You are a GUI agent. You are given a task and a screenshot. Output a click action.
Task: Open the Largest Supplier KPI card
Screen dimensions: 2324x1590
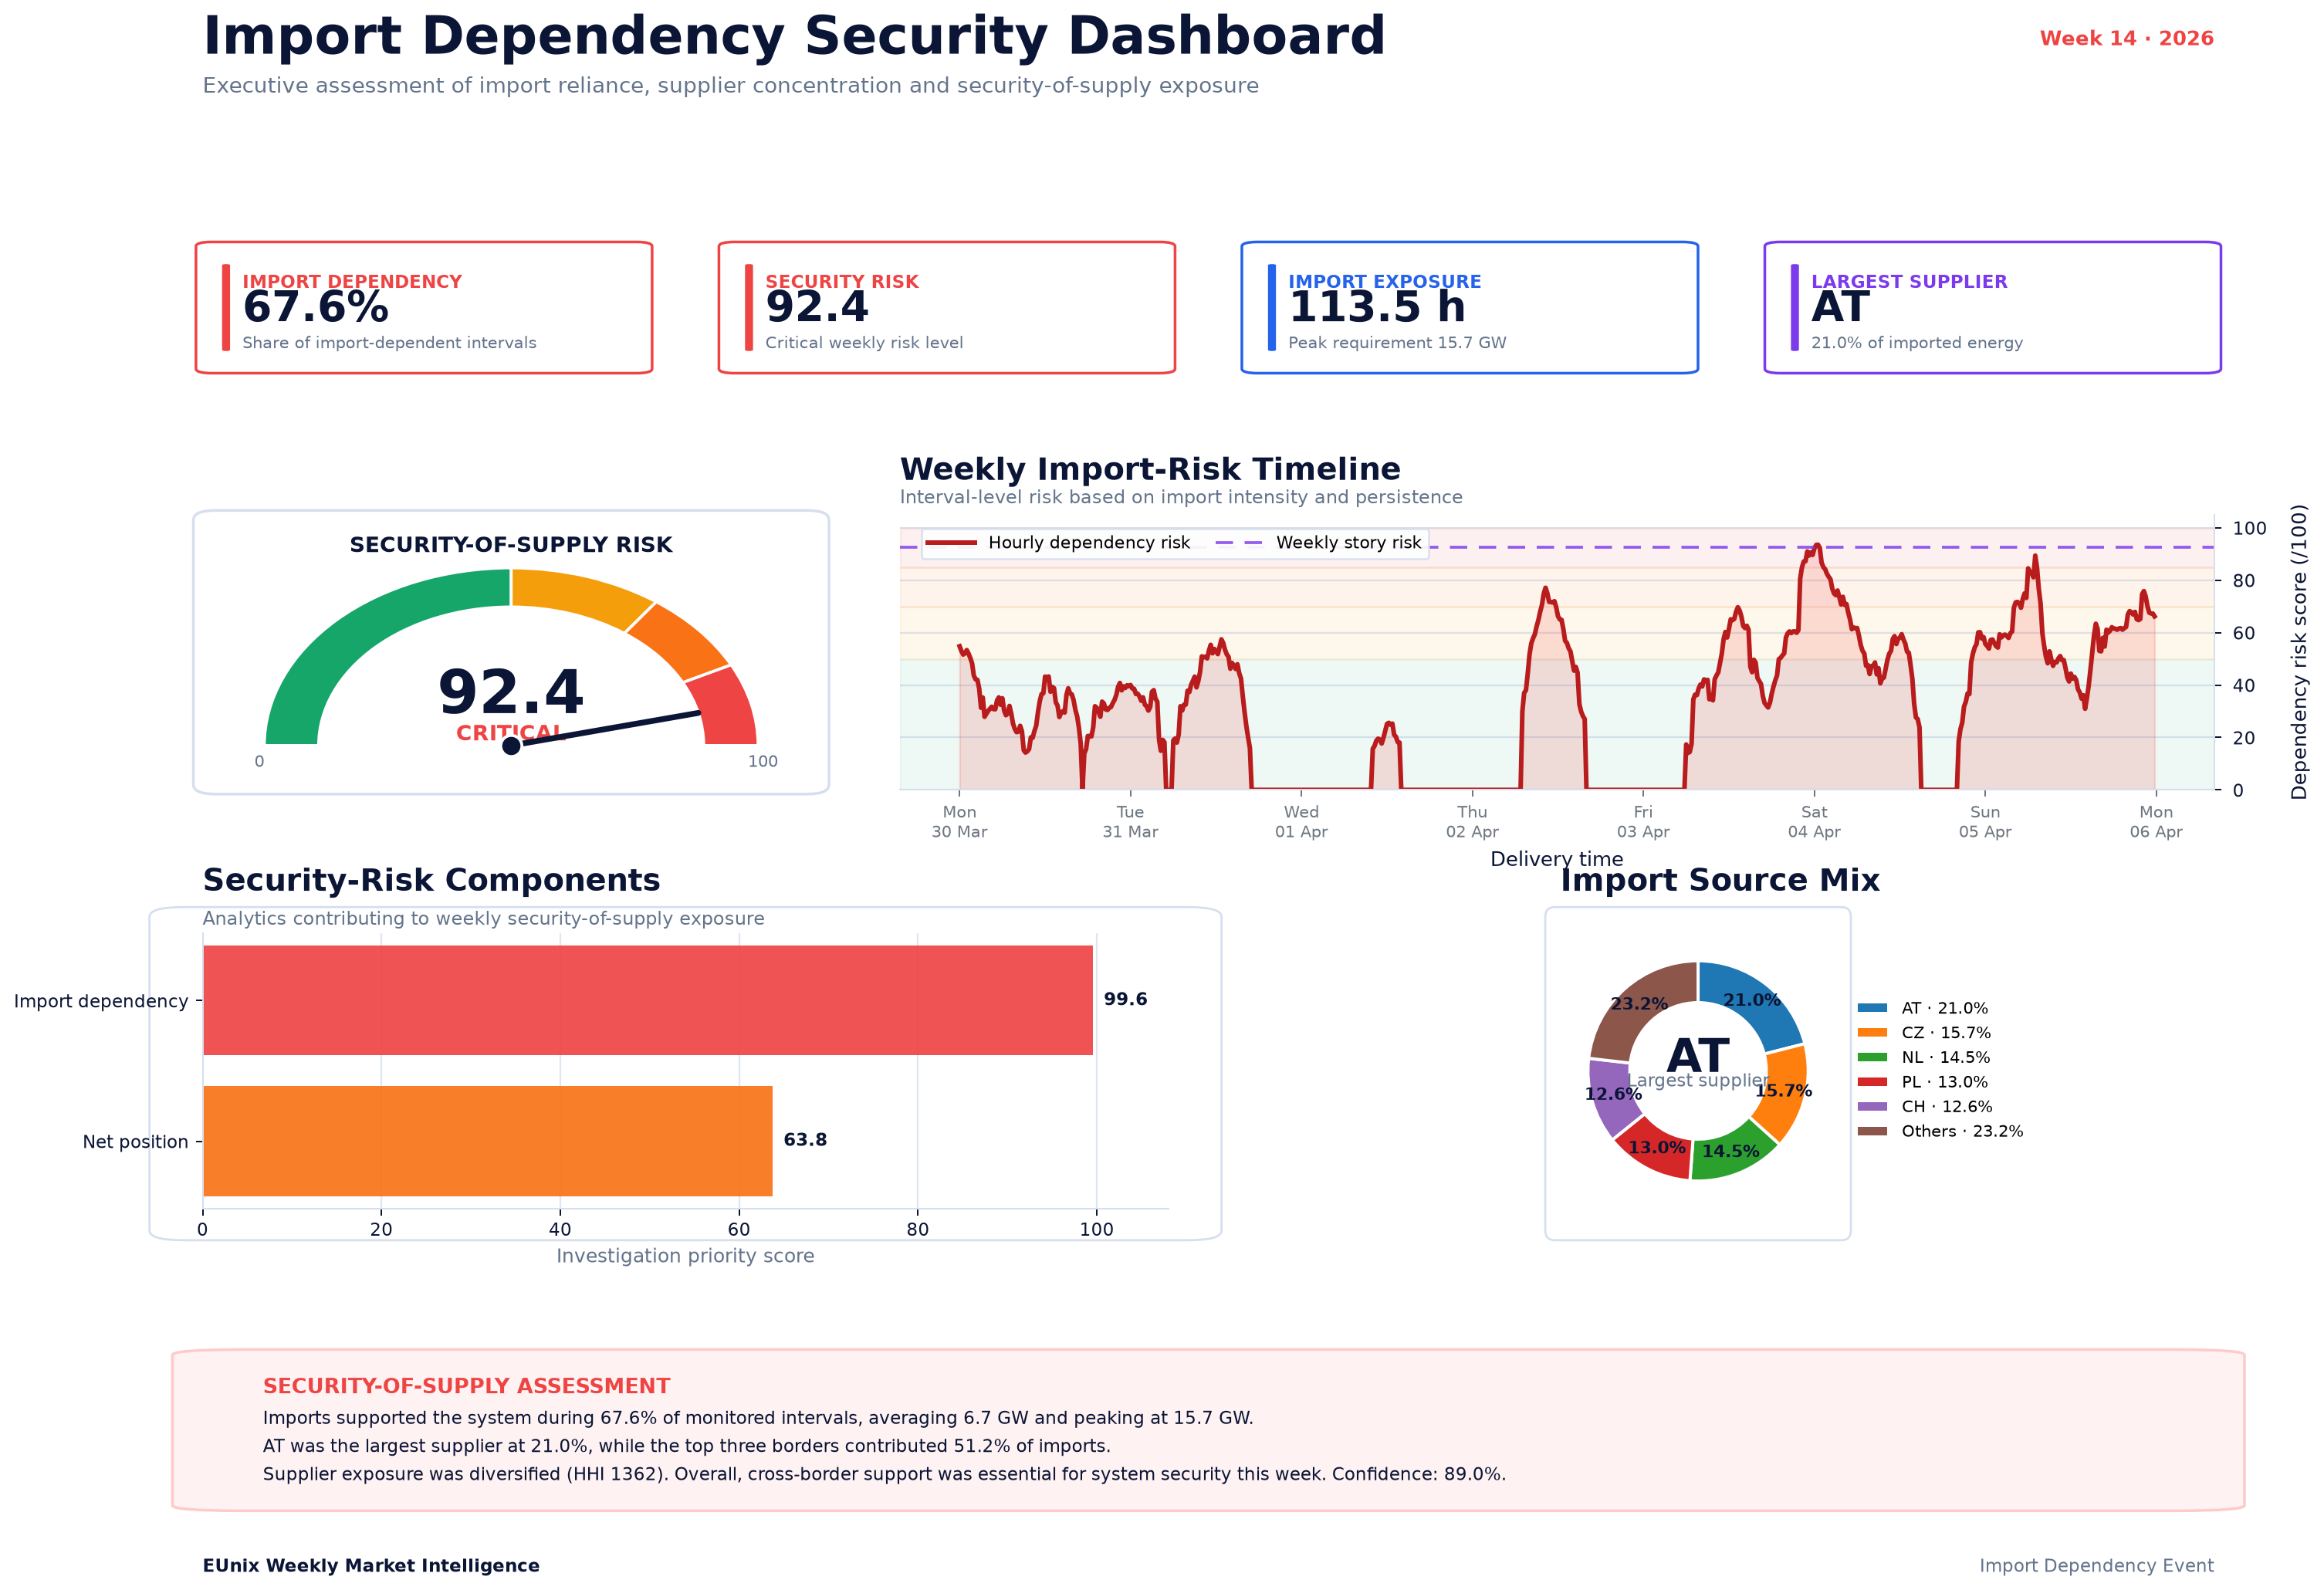[1993, 308]
